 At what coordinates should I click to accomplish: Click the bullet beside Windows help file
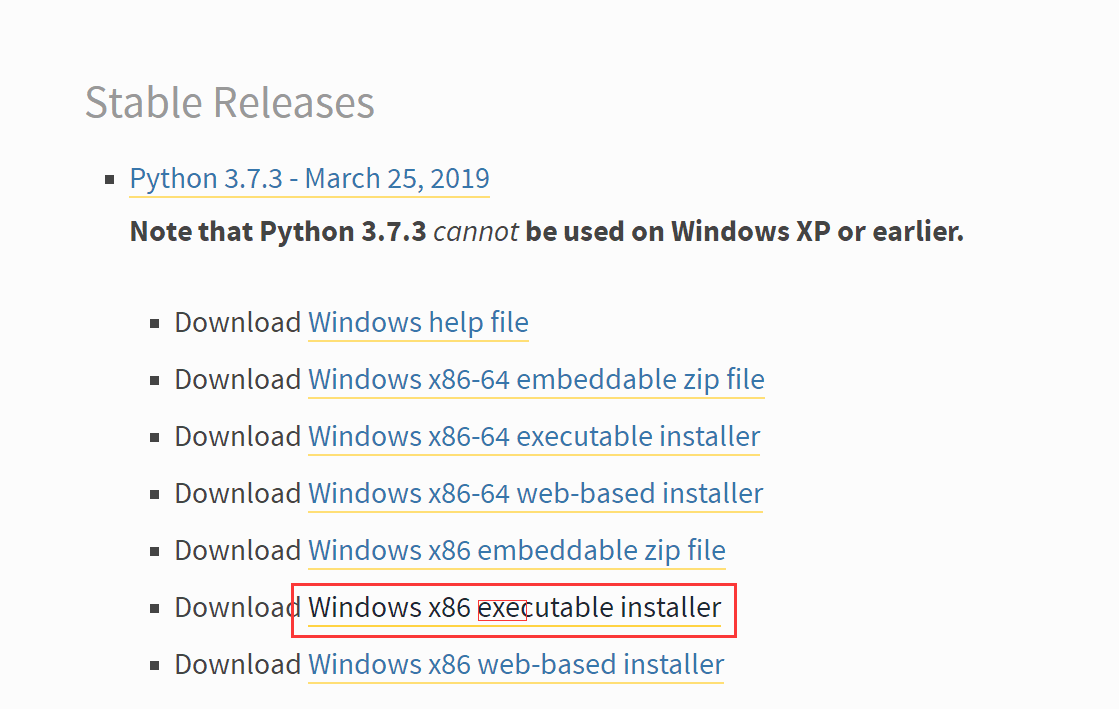pyautogui.click(x=155, y=324)
